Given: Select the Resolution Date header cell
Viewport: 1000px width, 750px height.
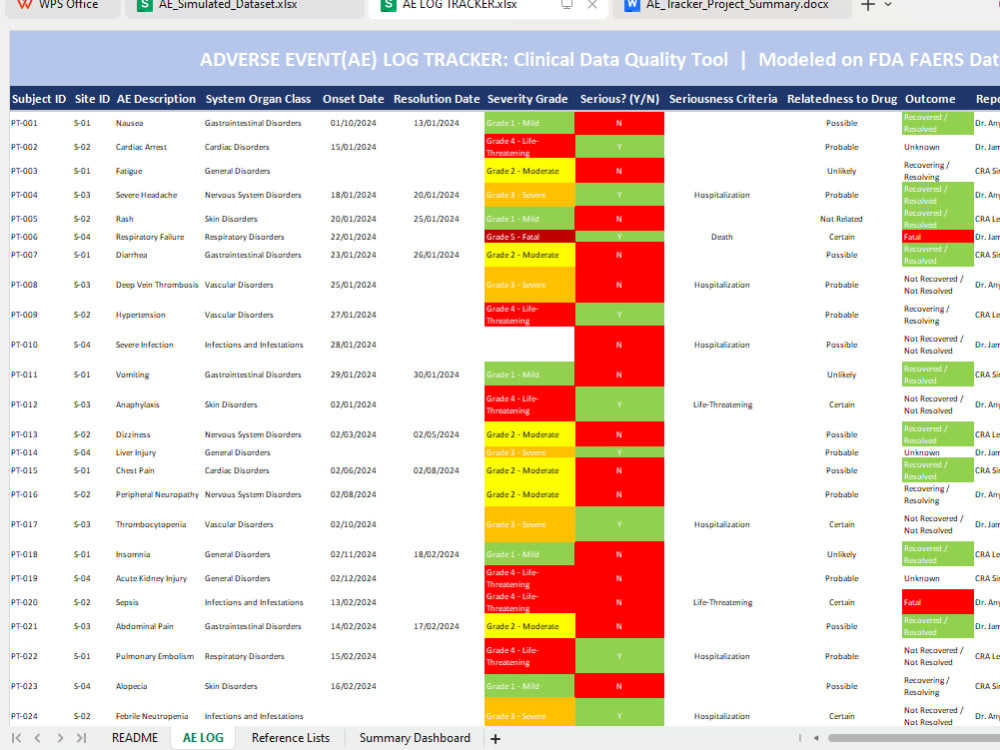Looking at the screenshot, I should pyautogui.click(x=436, y=99).
